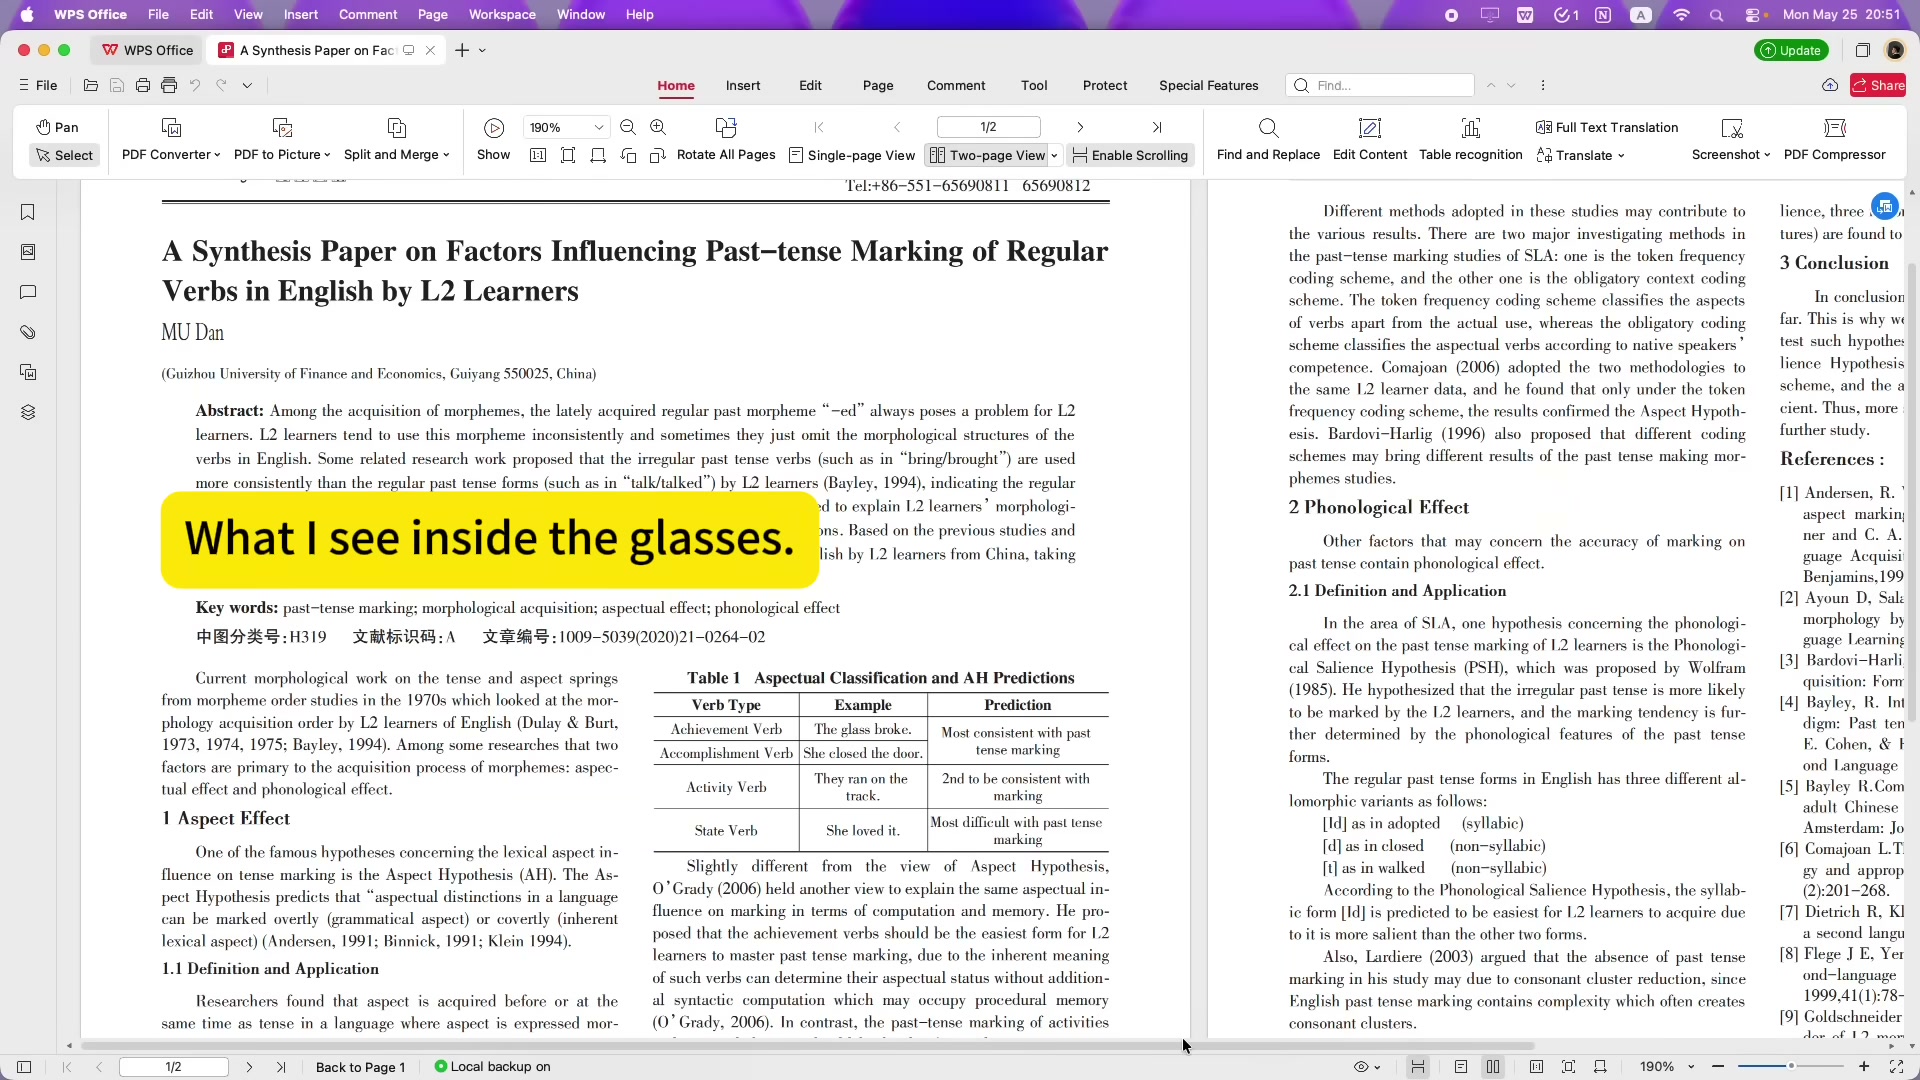1920x1080 pixels.
Task: Click the ribbon page number field
Action: click(x=988, y=128)
